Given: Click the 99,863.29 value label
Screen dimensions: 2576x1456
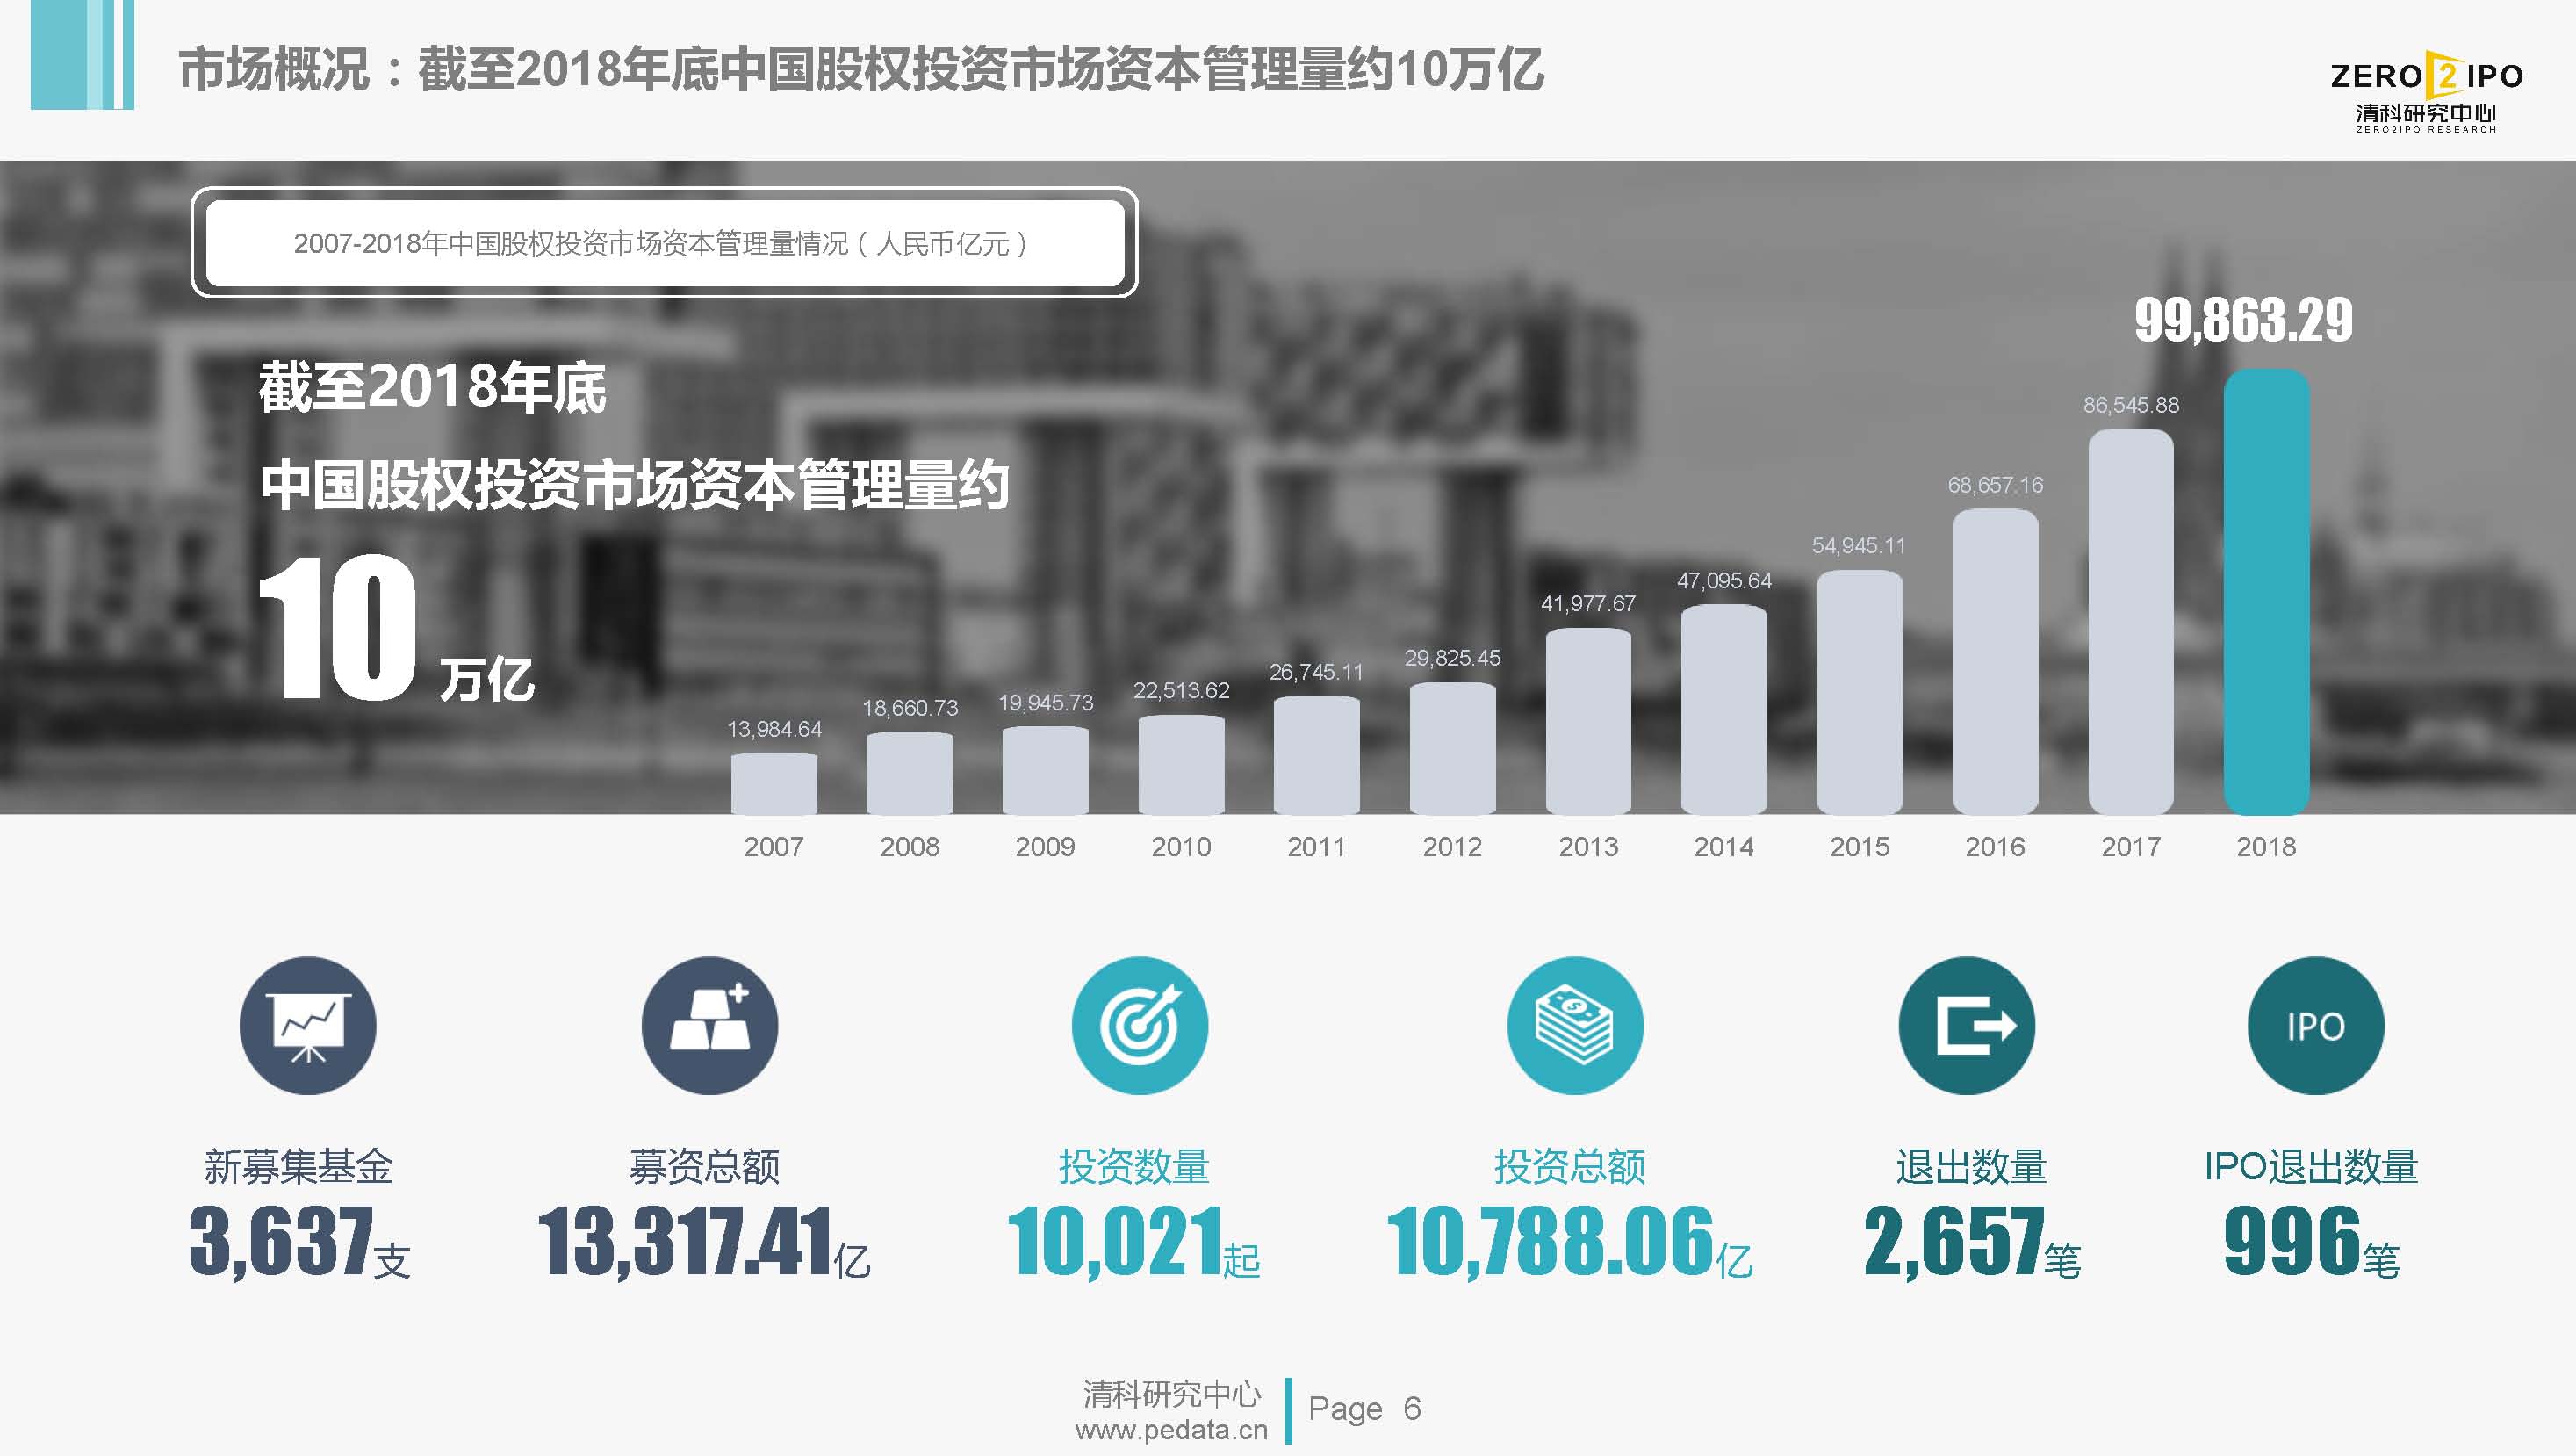Looking at the screenshot, I should [x=2243, y=320].
